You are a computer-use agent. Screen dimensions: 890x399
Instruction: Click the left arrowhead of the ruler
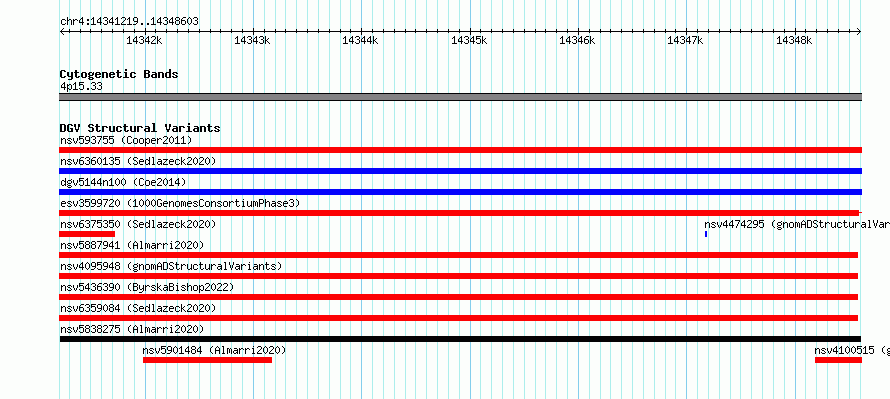[62, 31]
